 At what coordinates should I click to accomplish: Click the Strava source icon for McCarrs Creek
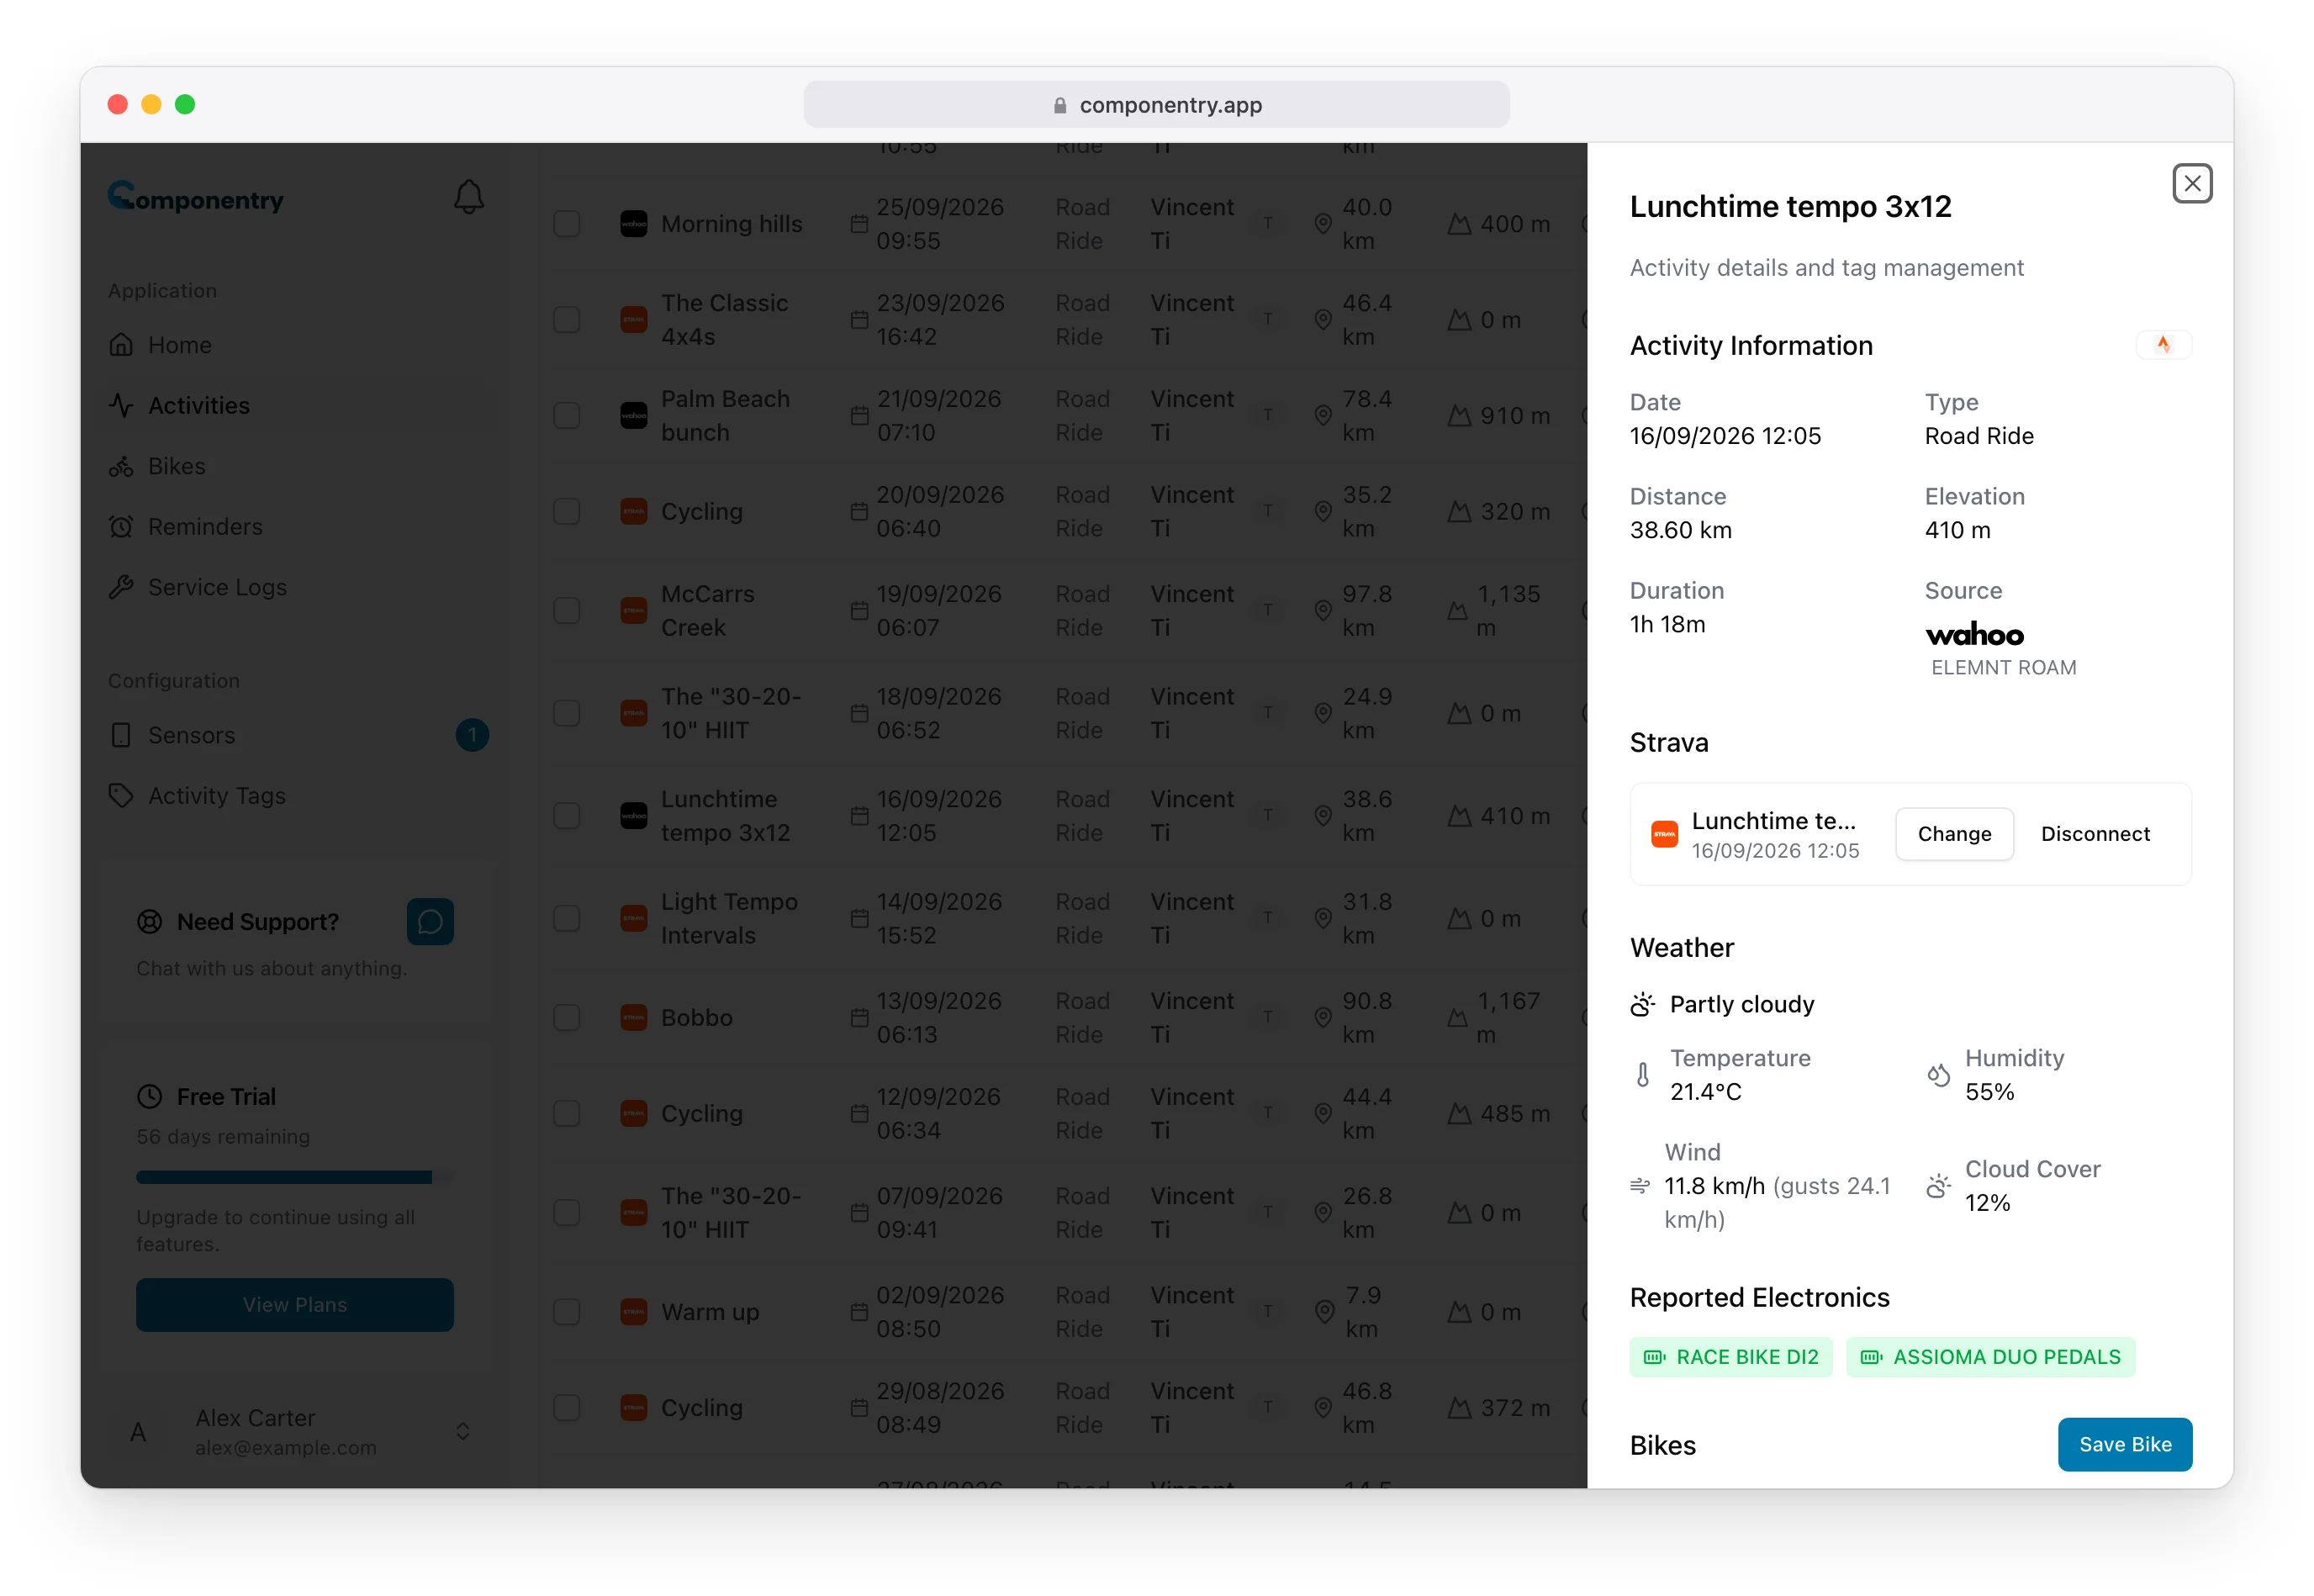pyautogui.click(x=634, y=611)
